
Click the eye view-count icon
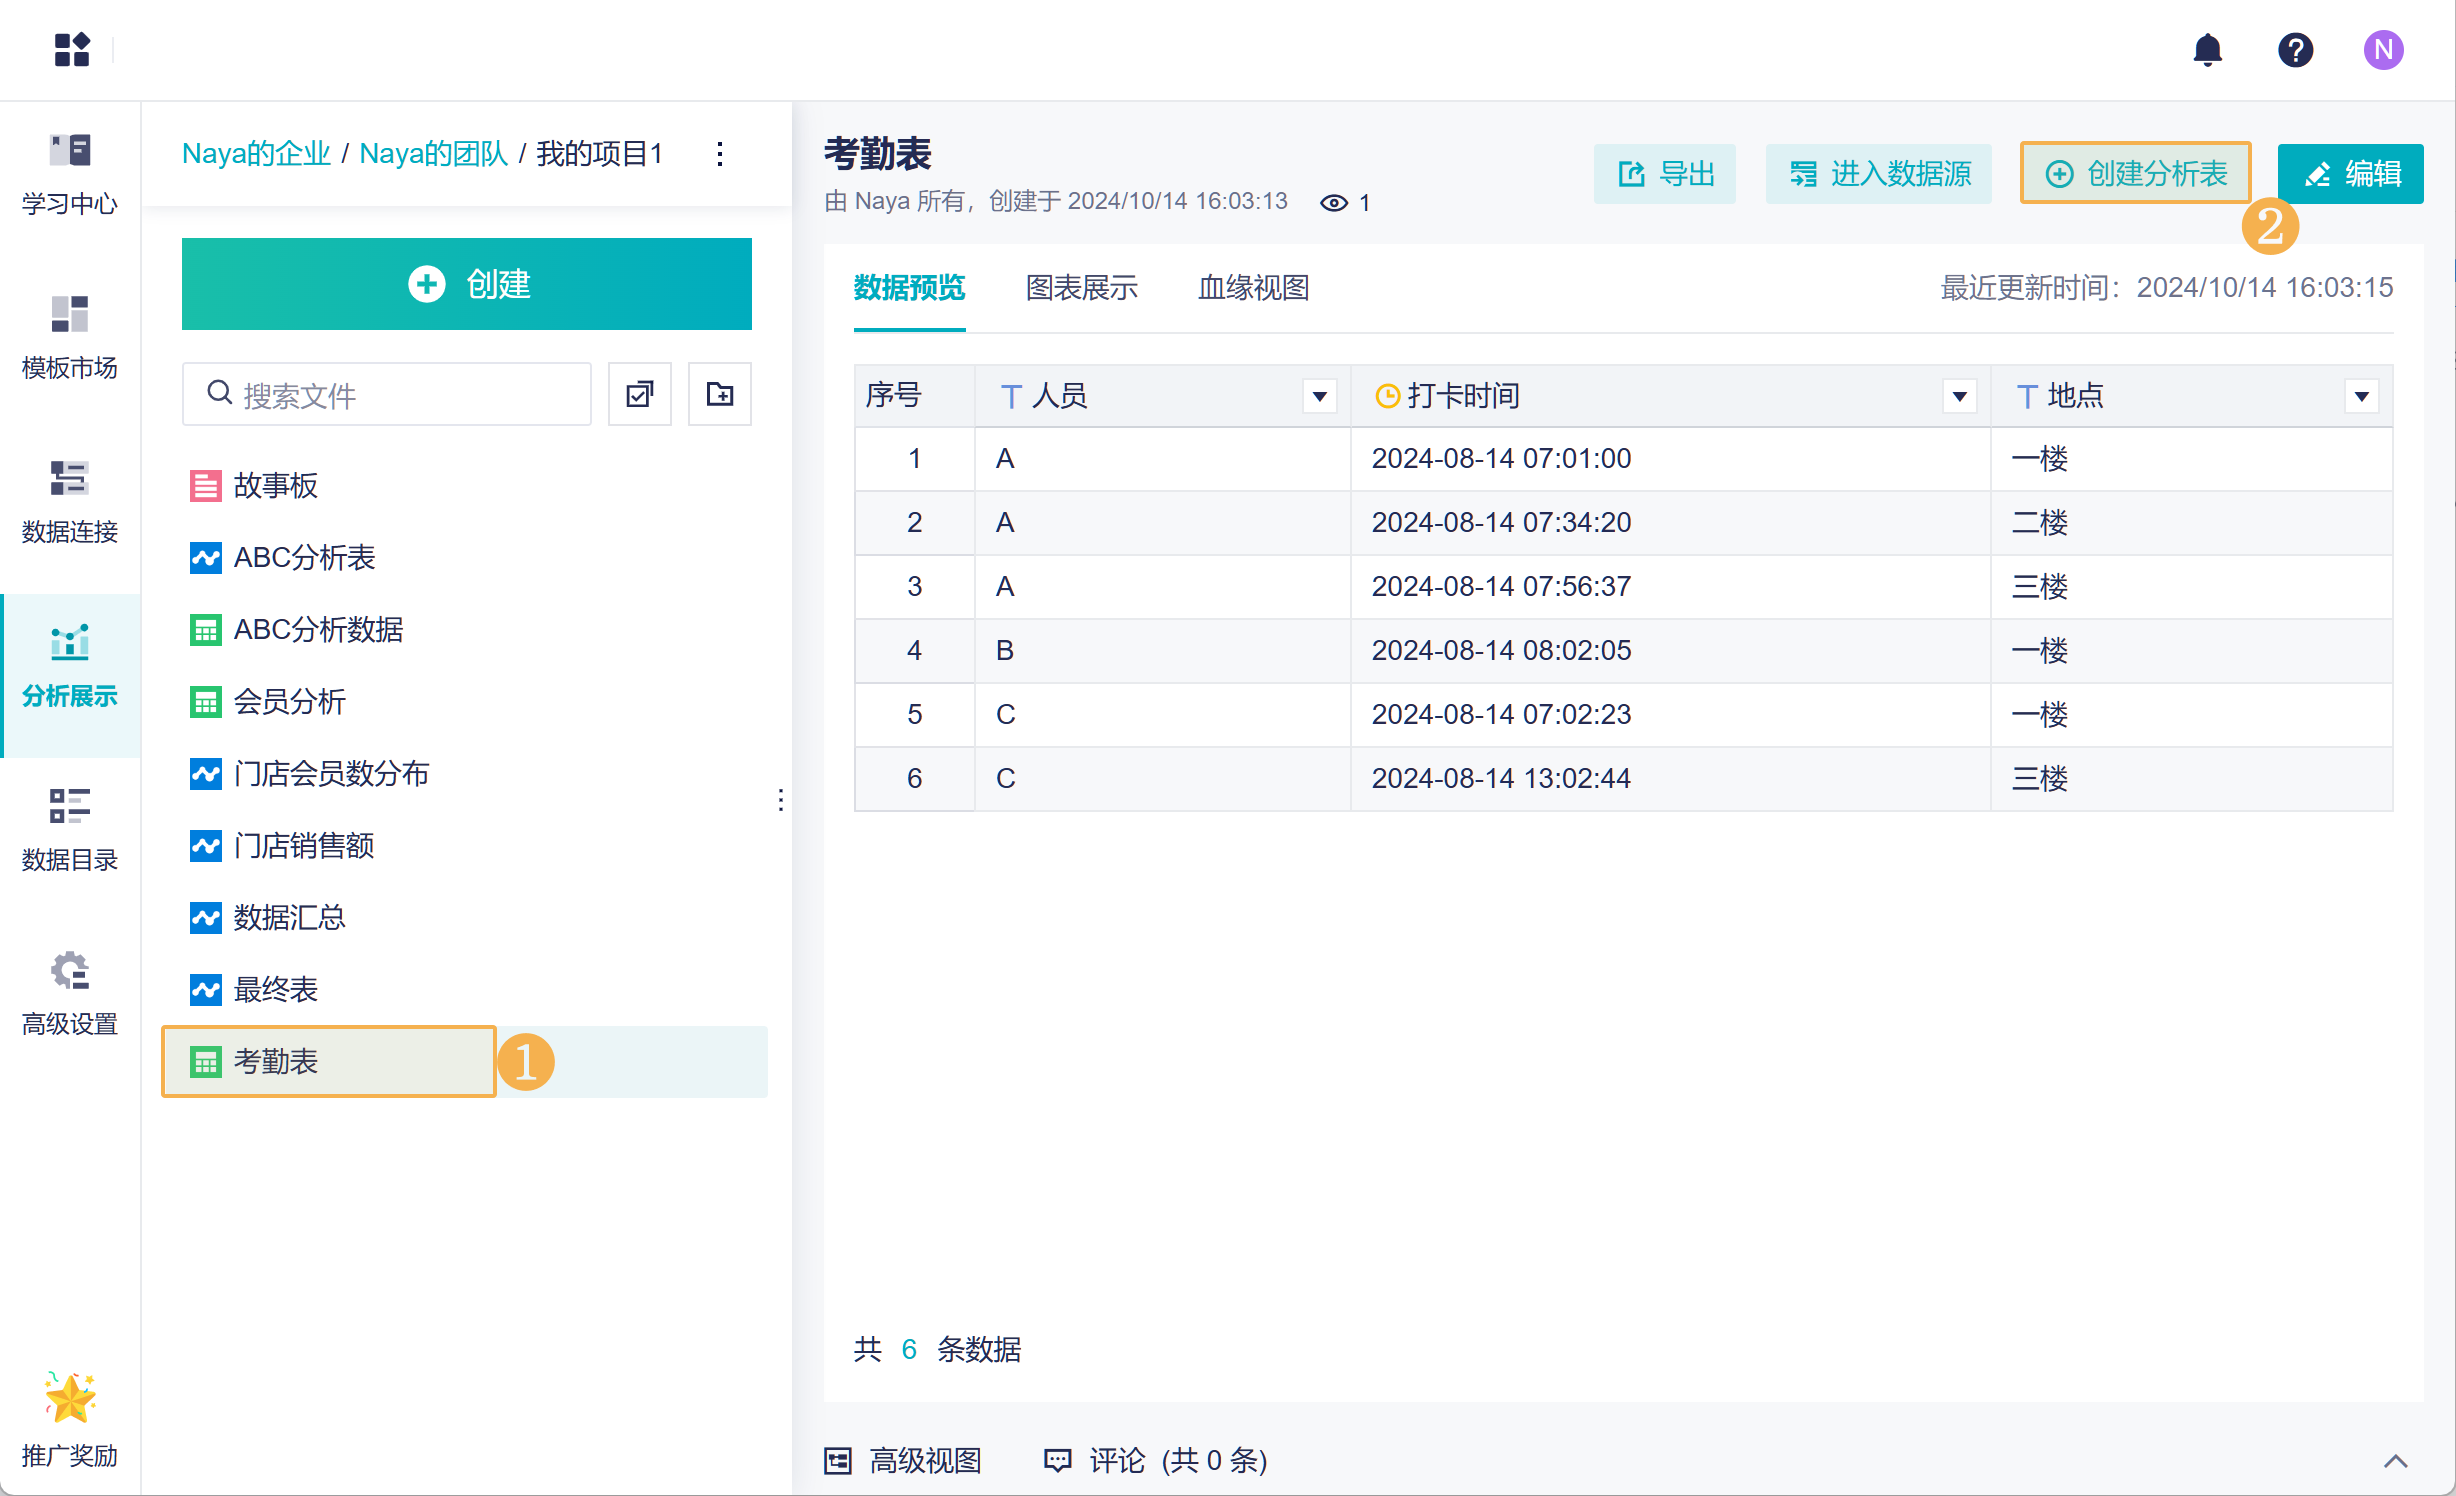(x=1334, y=203)
